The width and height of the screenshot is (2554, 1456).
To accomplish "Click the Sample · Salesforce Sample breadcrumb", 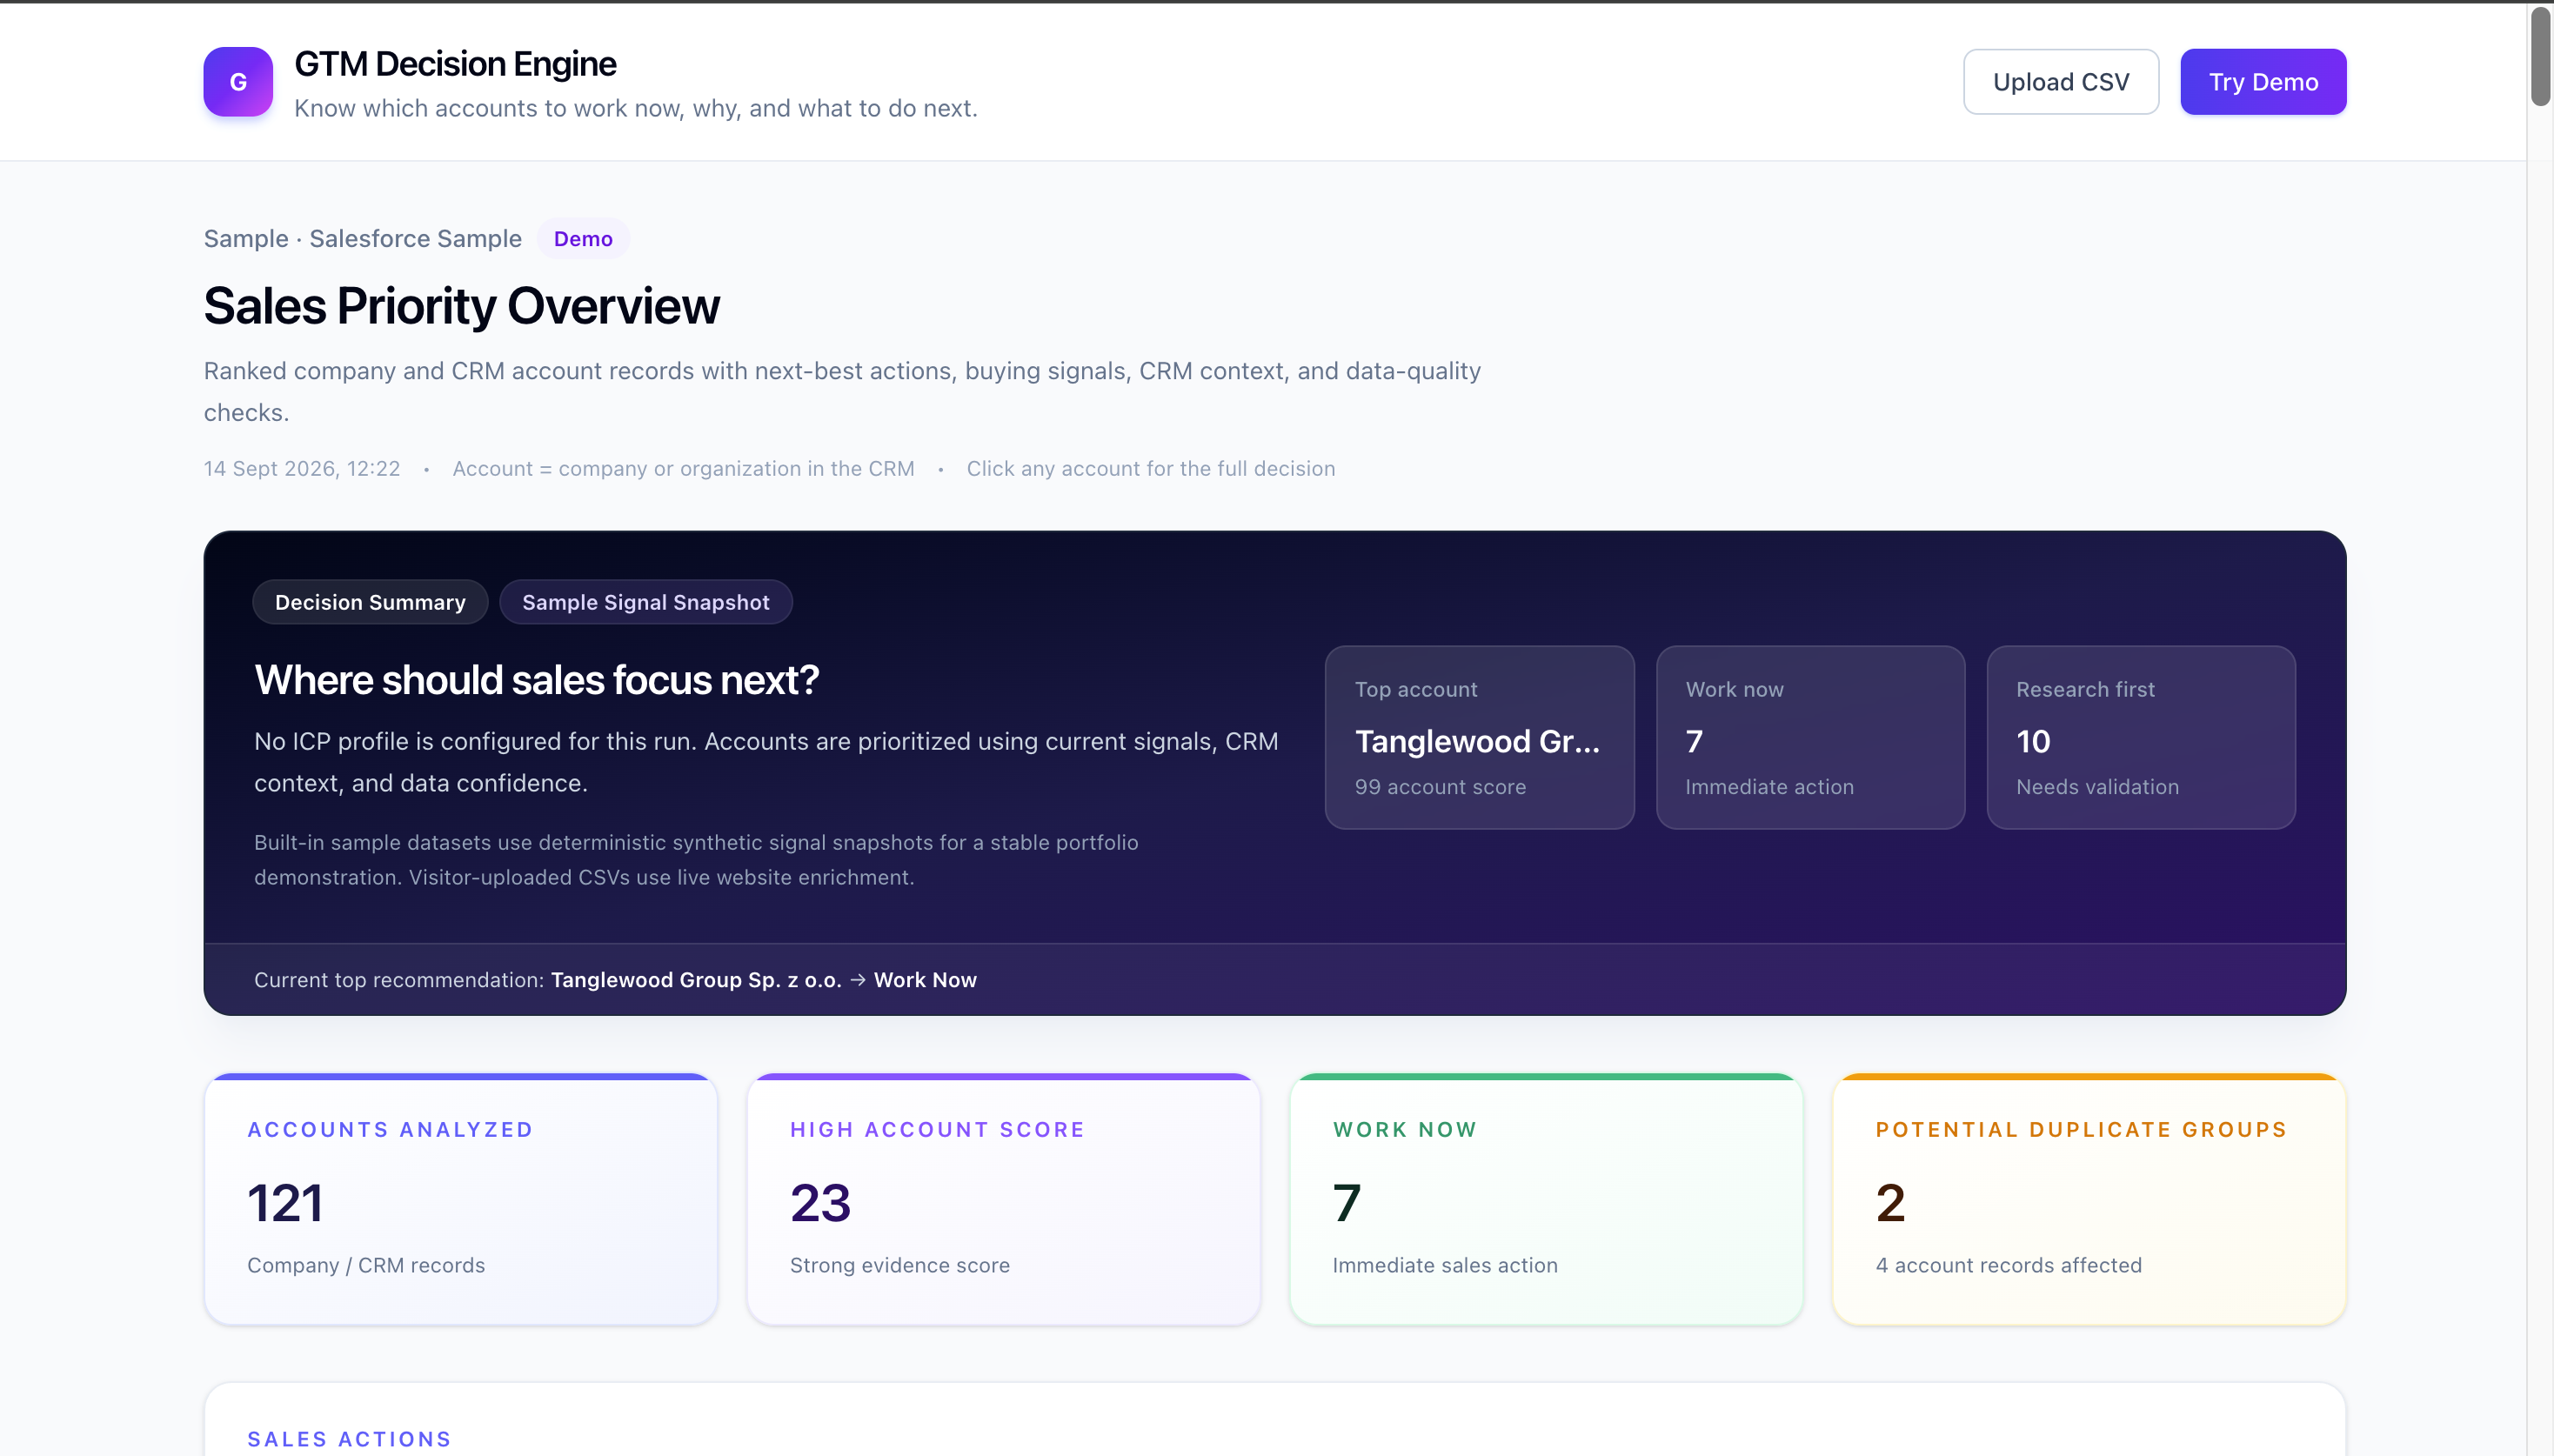I will click(362, 239).
